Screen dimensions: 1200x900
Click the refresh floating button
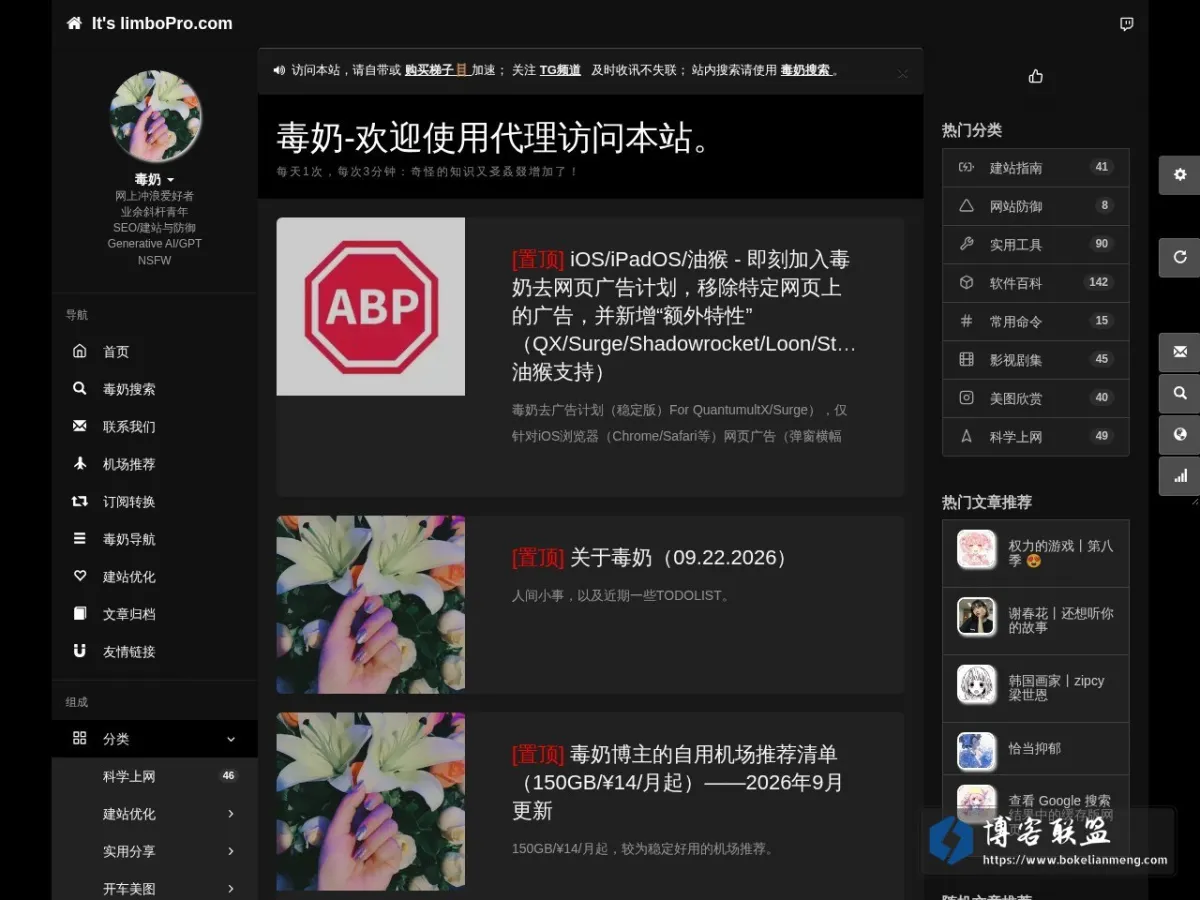tap(1180, 257)
